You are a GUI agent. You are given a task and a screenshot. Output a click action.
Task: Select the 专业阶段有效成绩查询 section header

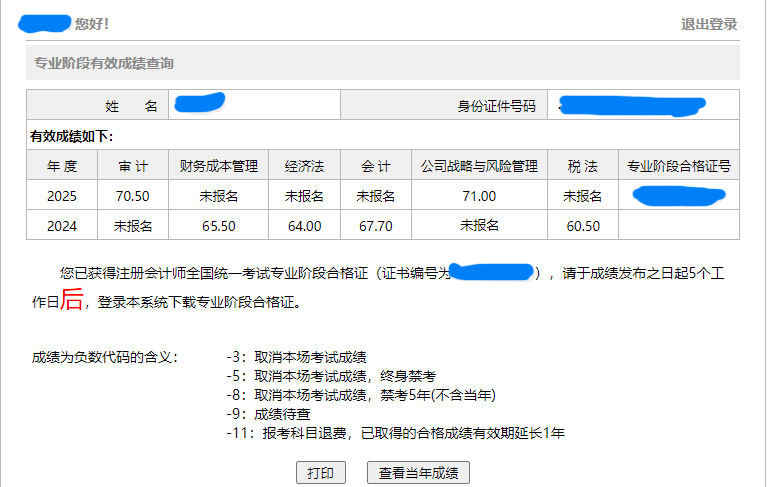(104, 63)
